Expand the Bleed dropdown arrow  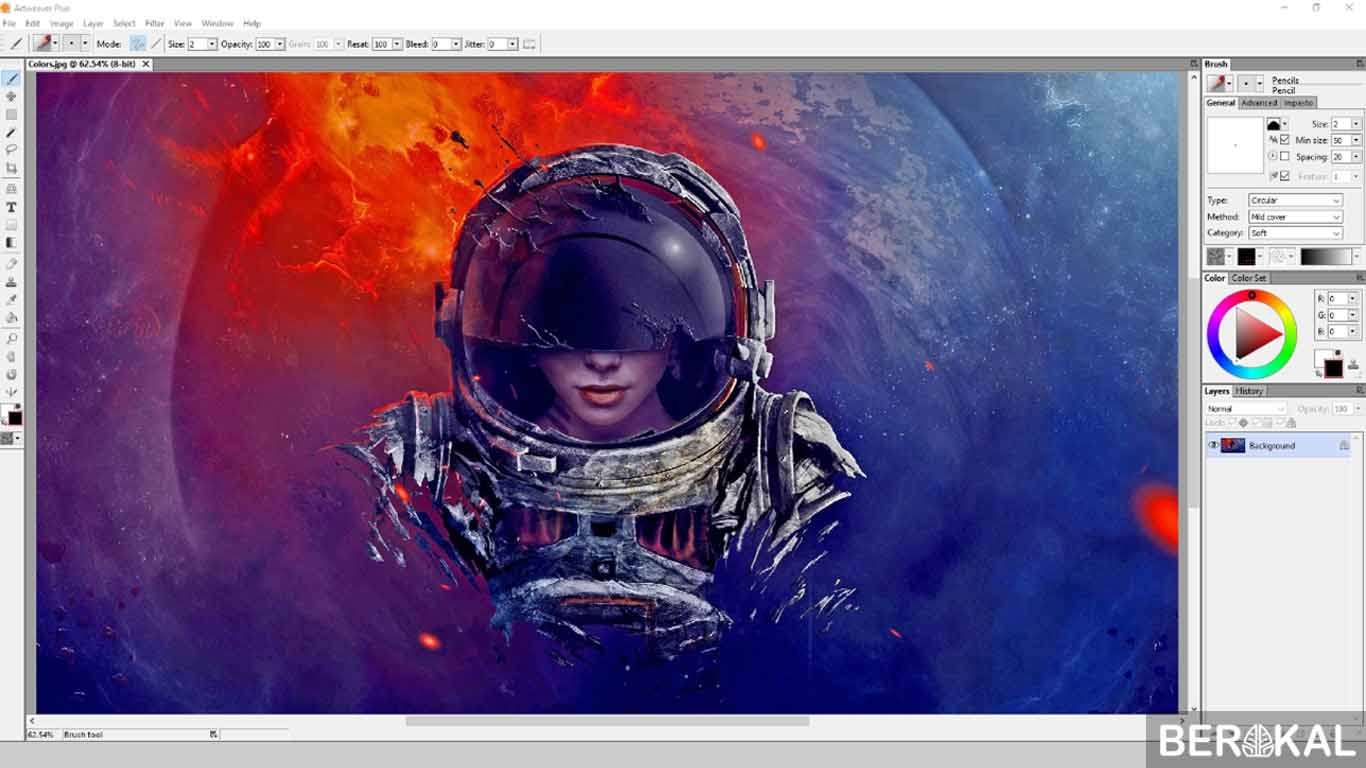(456, 44)
